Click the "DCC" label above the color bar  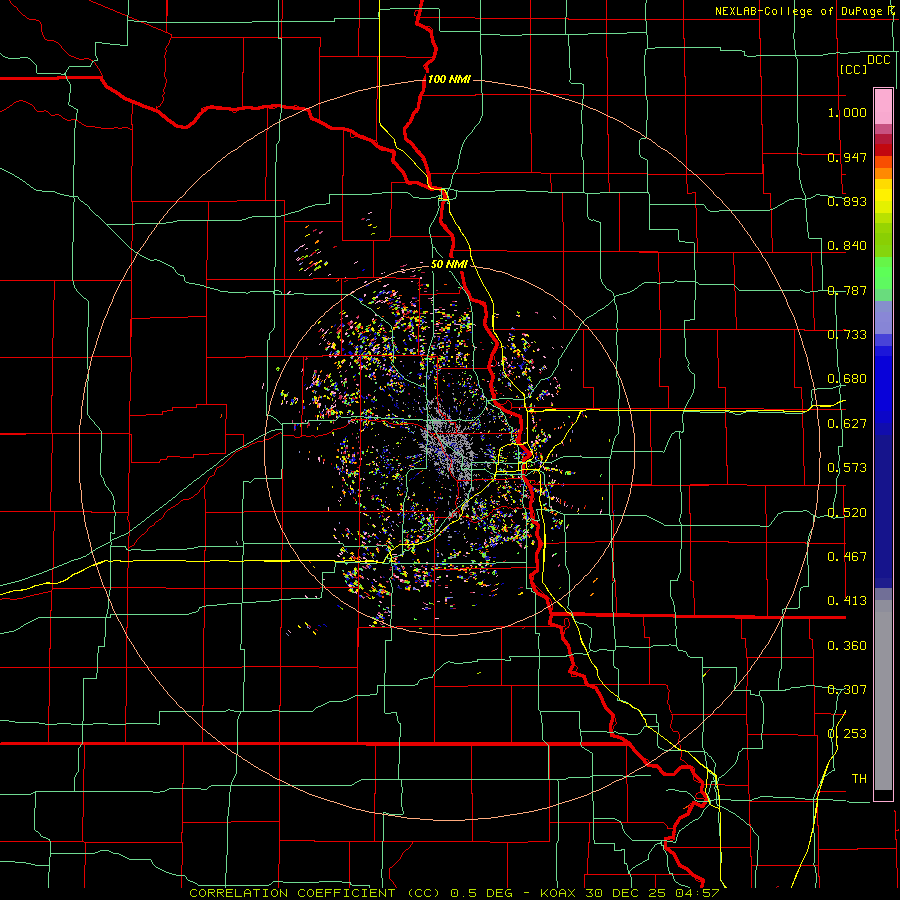(878, 60)
